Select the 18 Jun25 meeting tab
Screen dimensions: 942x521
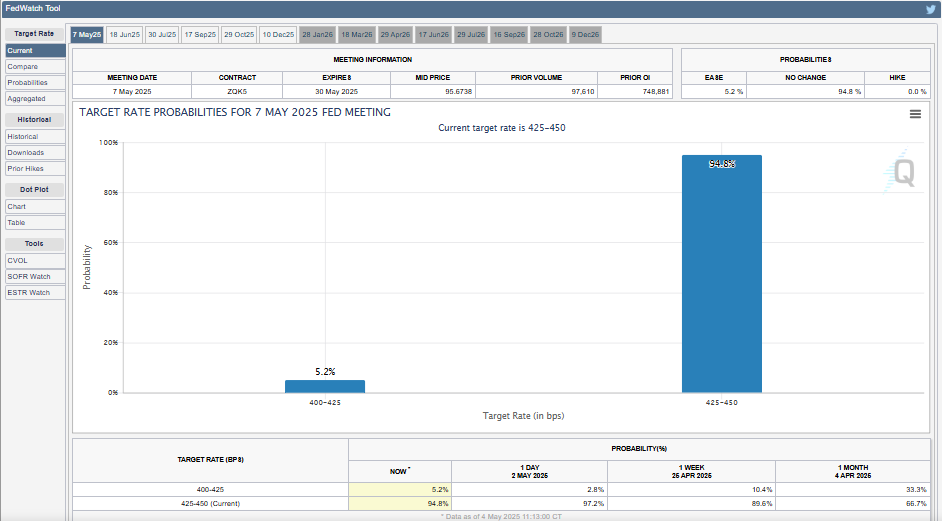[125, 35]
